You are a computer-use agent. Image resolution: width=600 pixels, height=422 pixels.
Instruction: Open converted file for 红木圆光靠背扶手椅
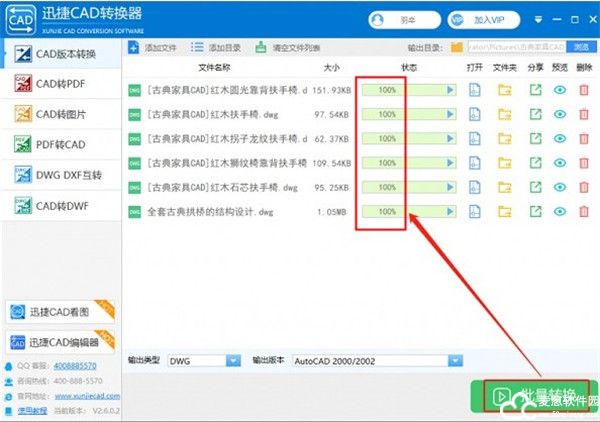(x=474, y=90)
